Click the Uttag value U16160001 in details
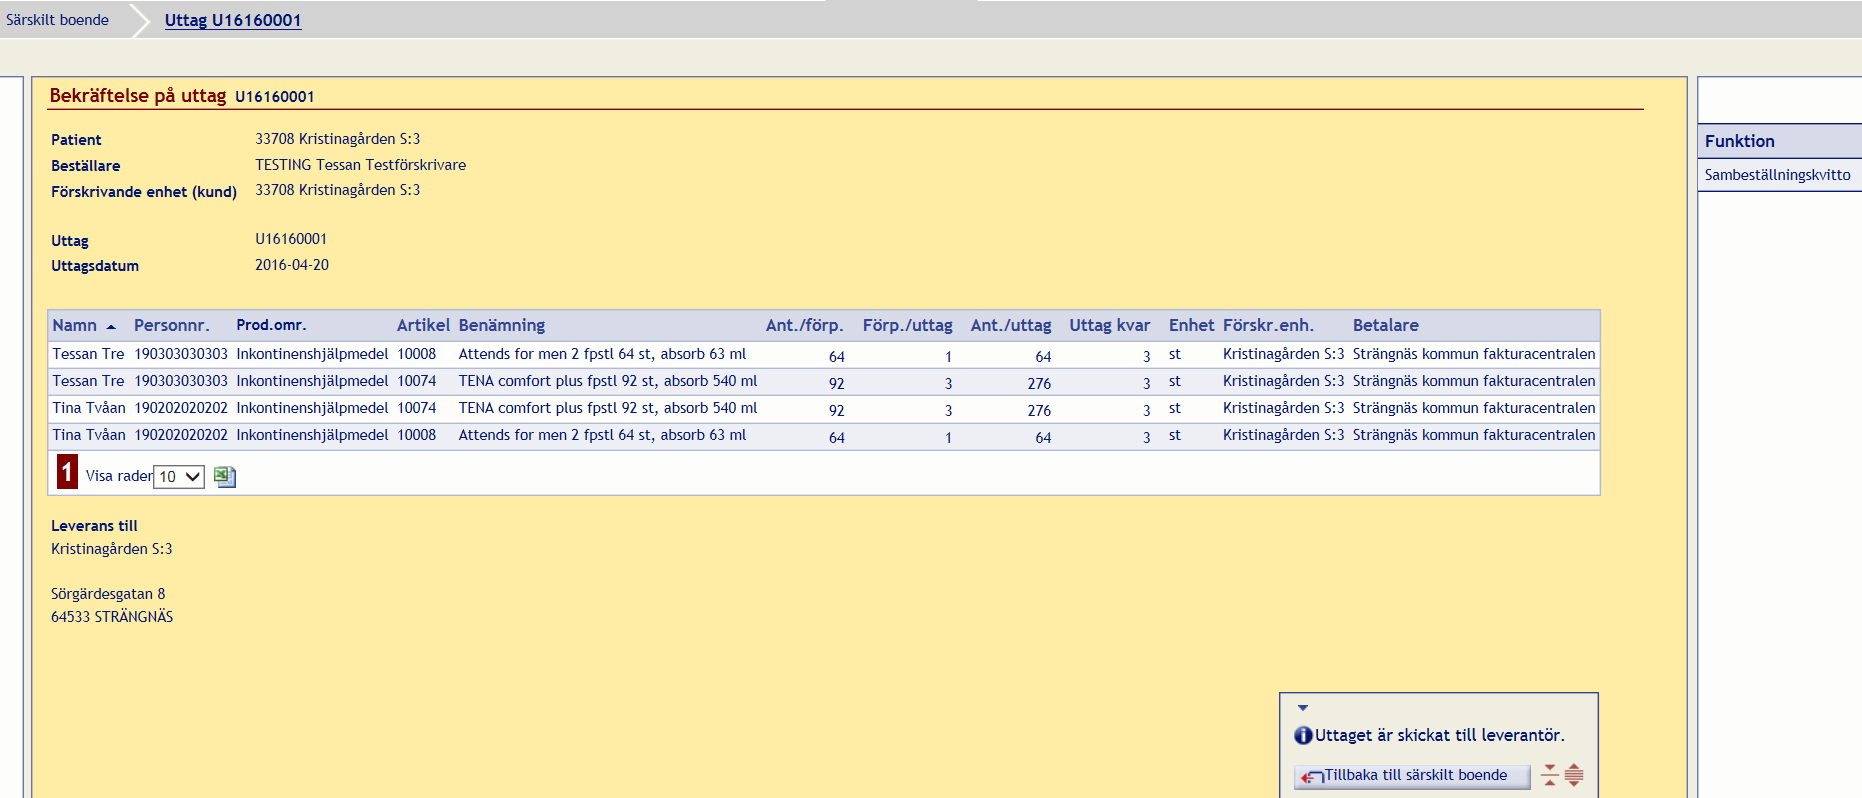This screenshot has width=1862, height=798. (x=291, y=239)
